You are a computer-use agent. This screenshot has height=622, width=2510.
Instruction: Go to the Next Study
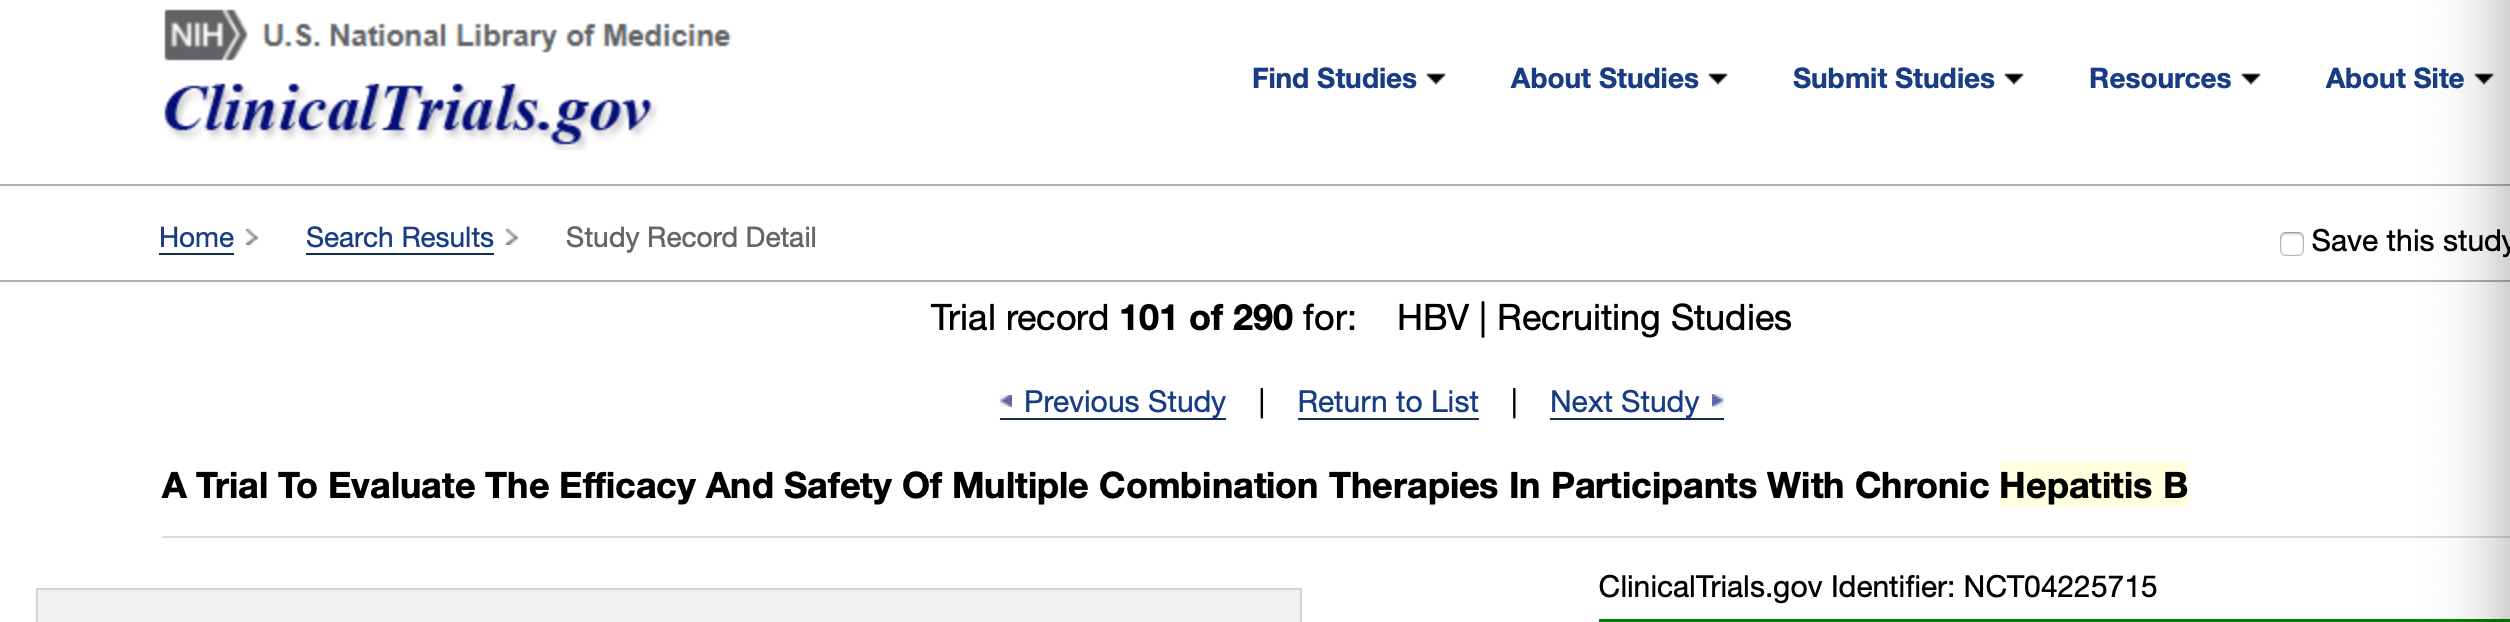pyautogui.click(x=1624, y=402)
